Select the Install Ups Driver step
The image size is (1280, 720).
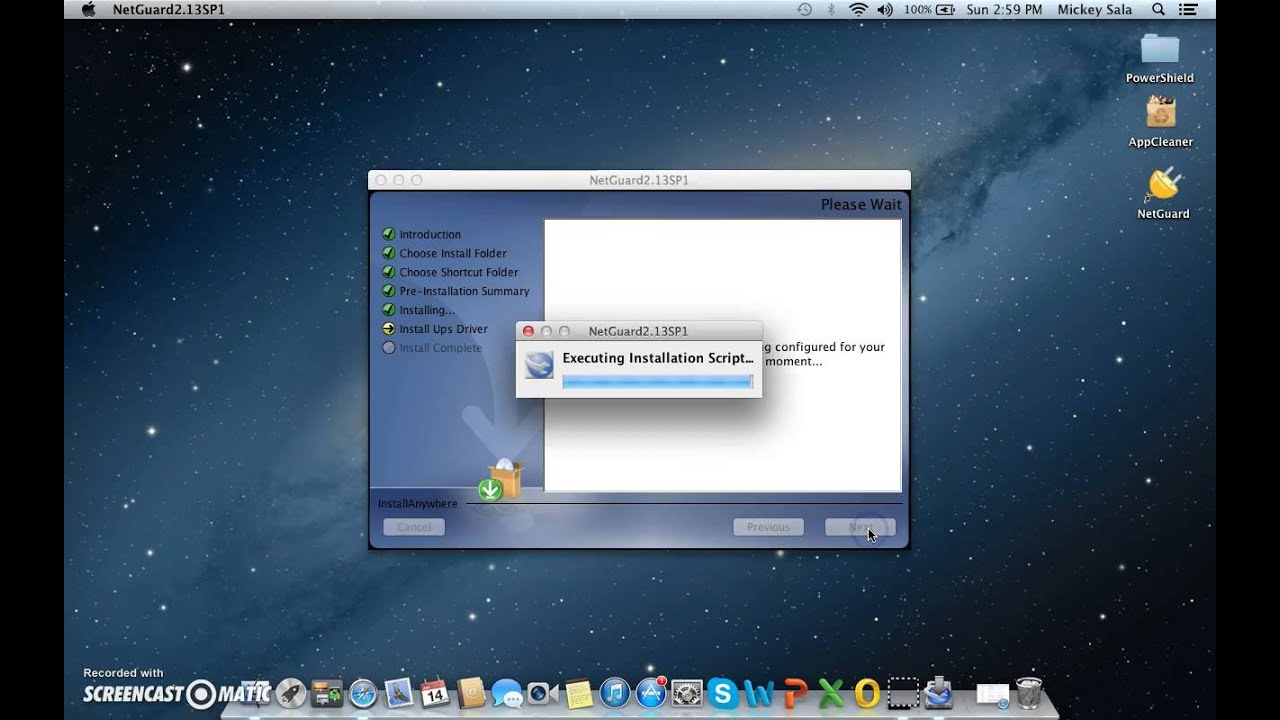[443, 329]
